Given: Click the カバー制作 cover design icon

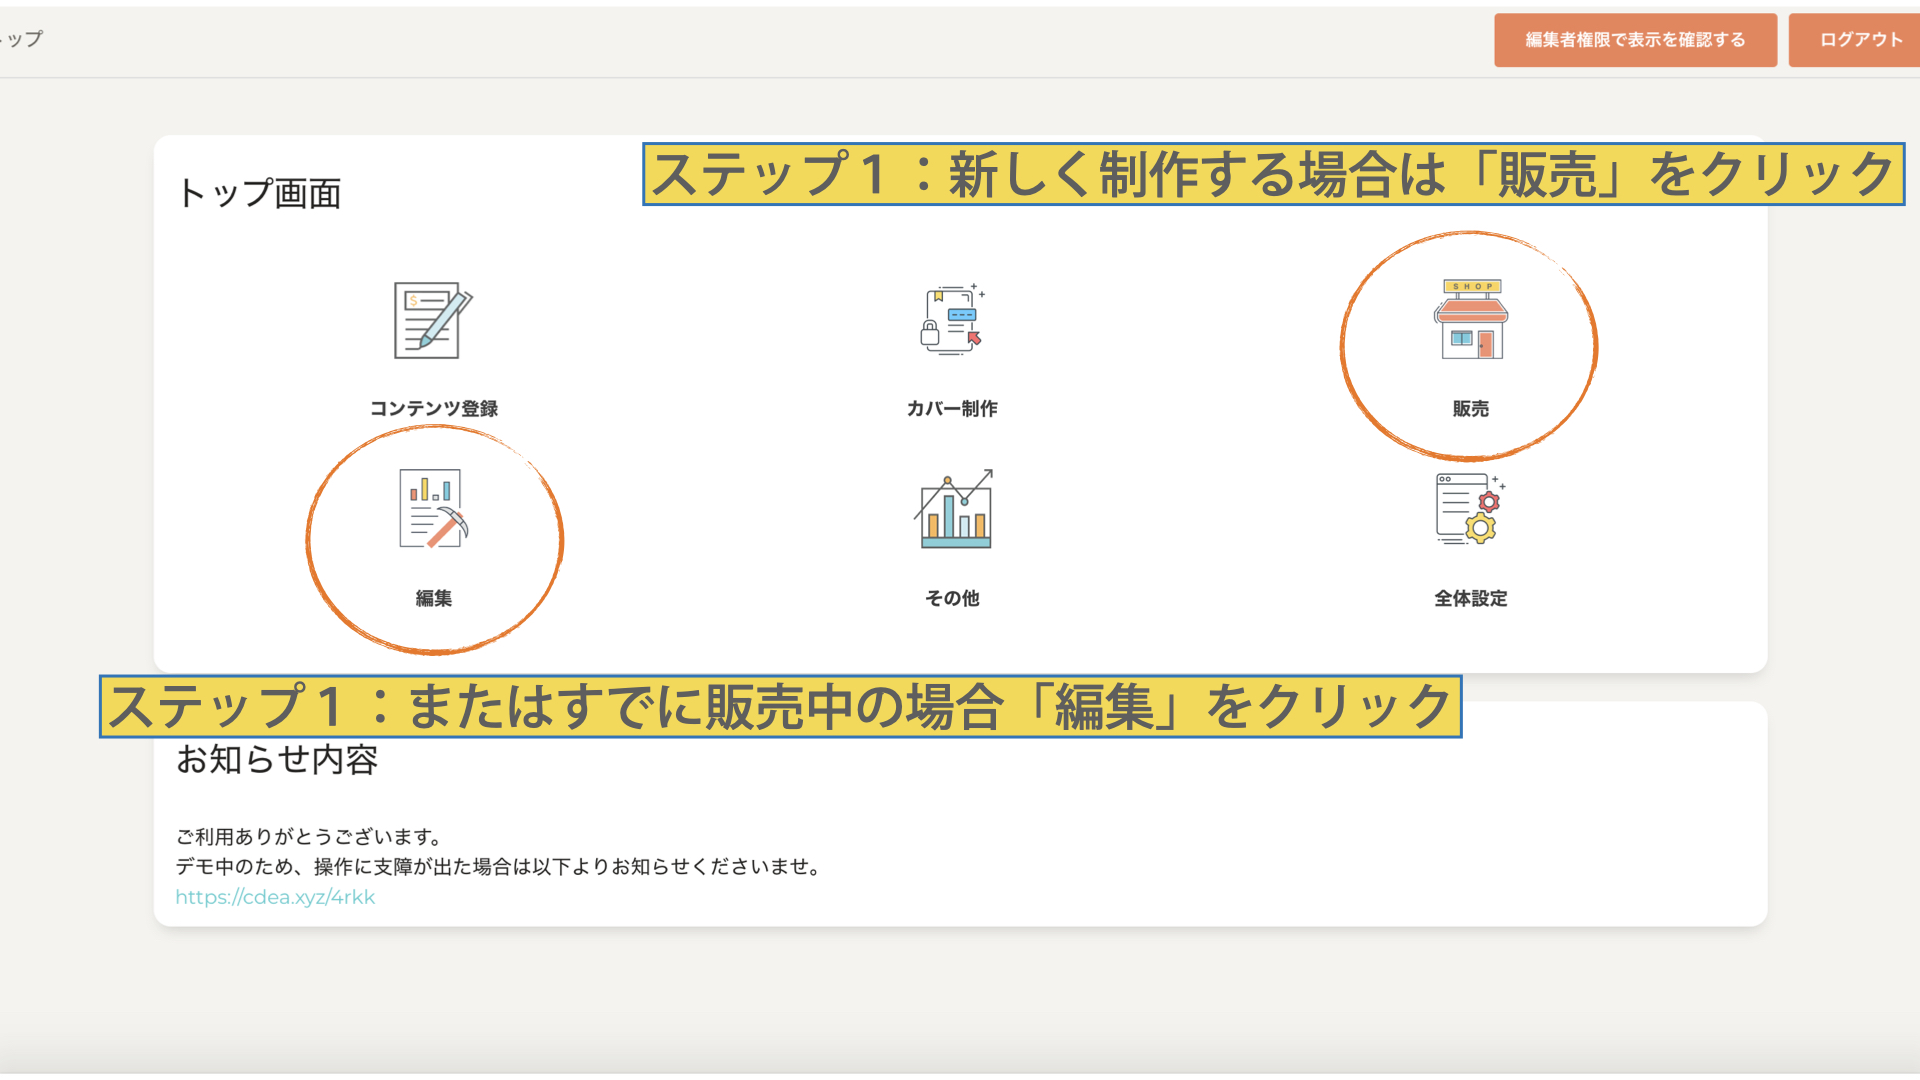Looking at the screenshot, I should click(x=952, y=320).
